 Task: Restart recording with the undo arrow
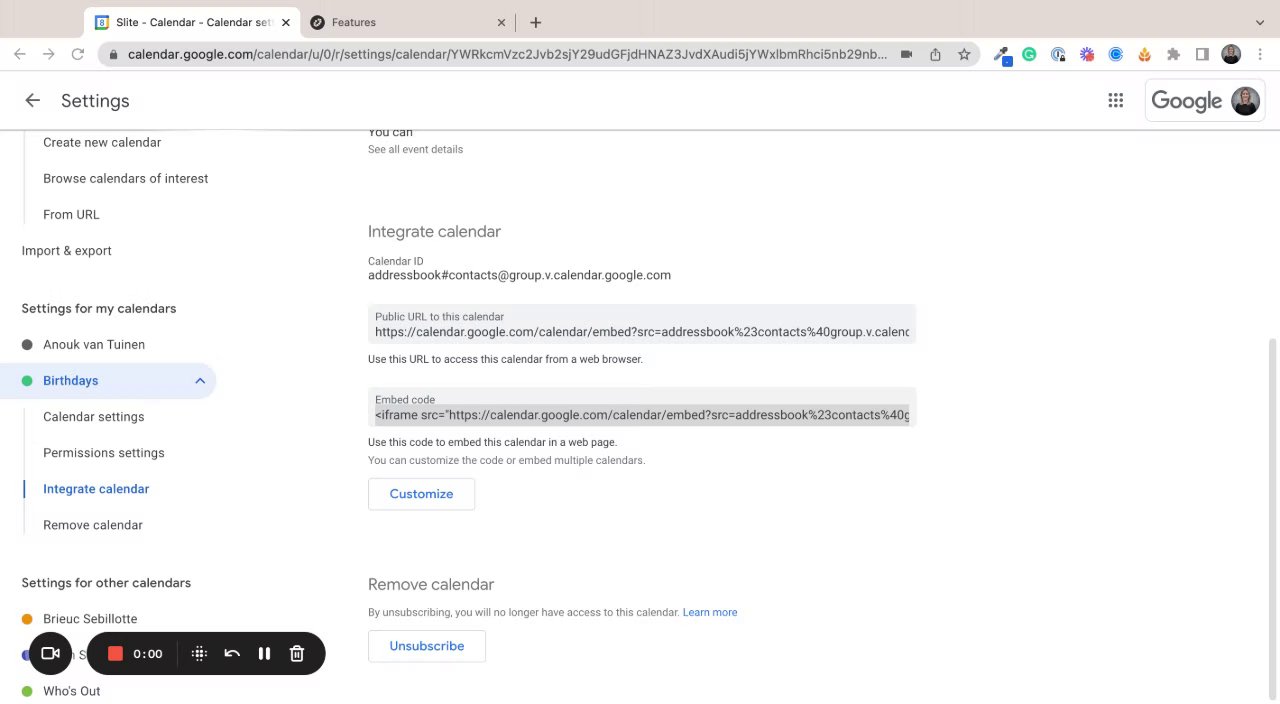(232, 654)
